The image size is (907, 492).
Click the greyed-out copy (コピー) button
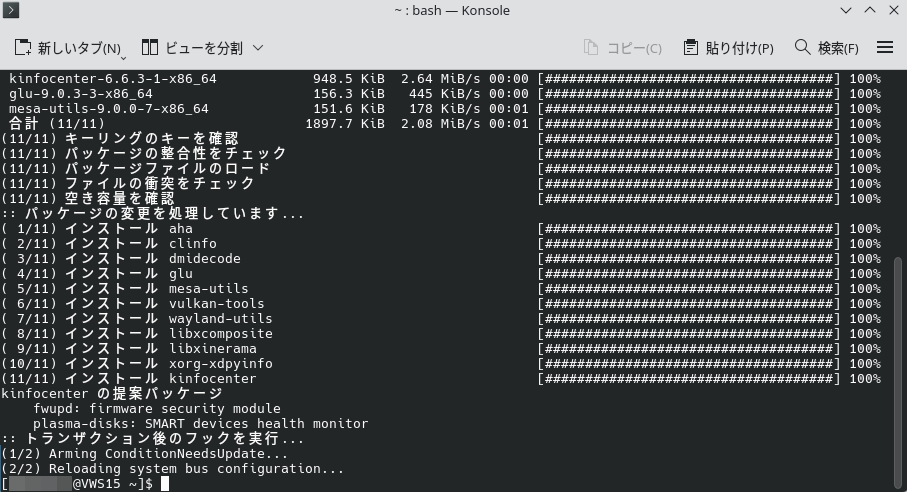[622, 48]
